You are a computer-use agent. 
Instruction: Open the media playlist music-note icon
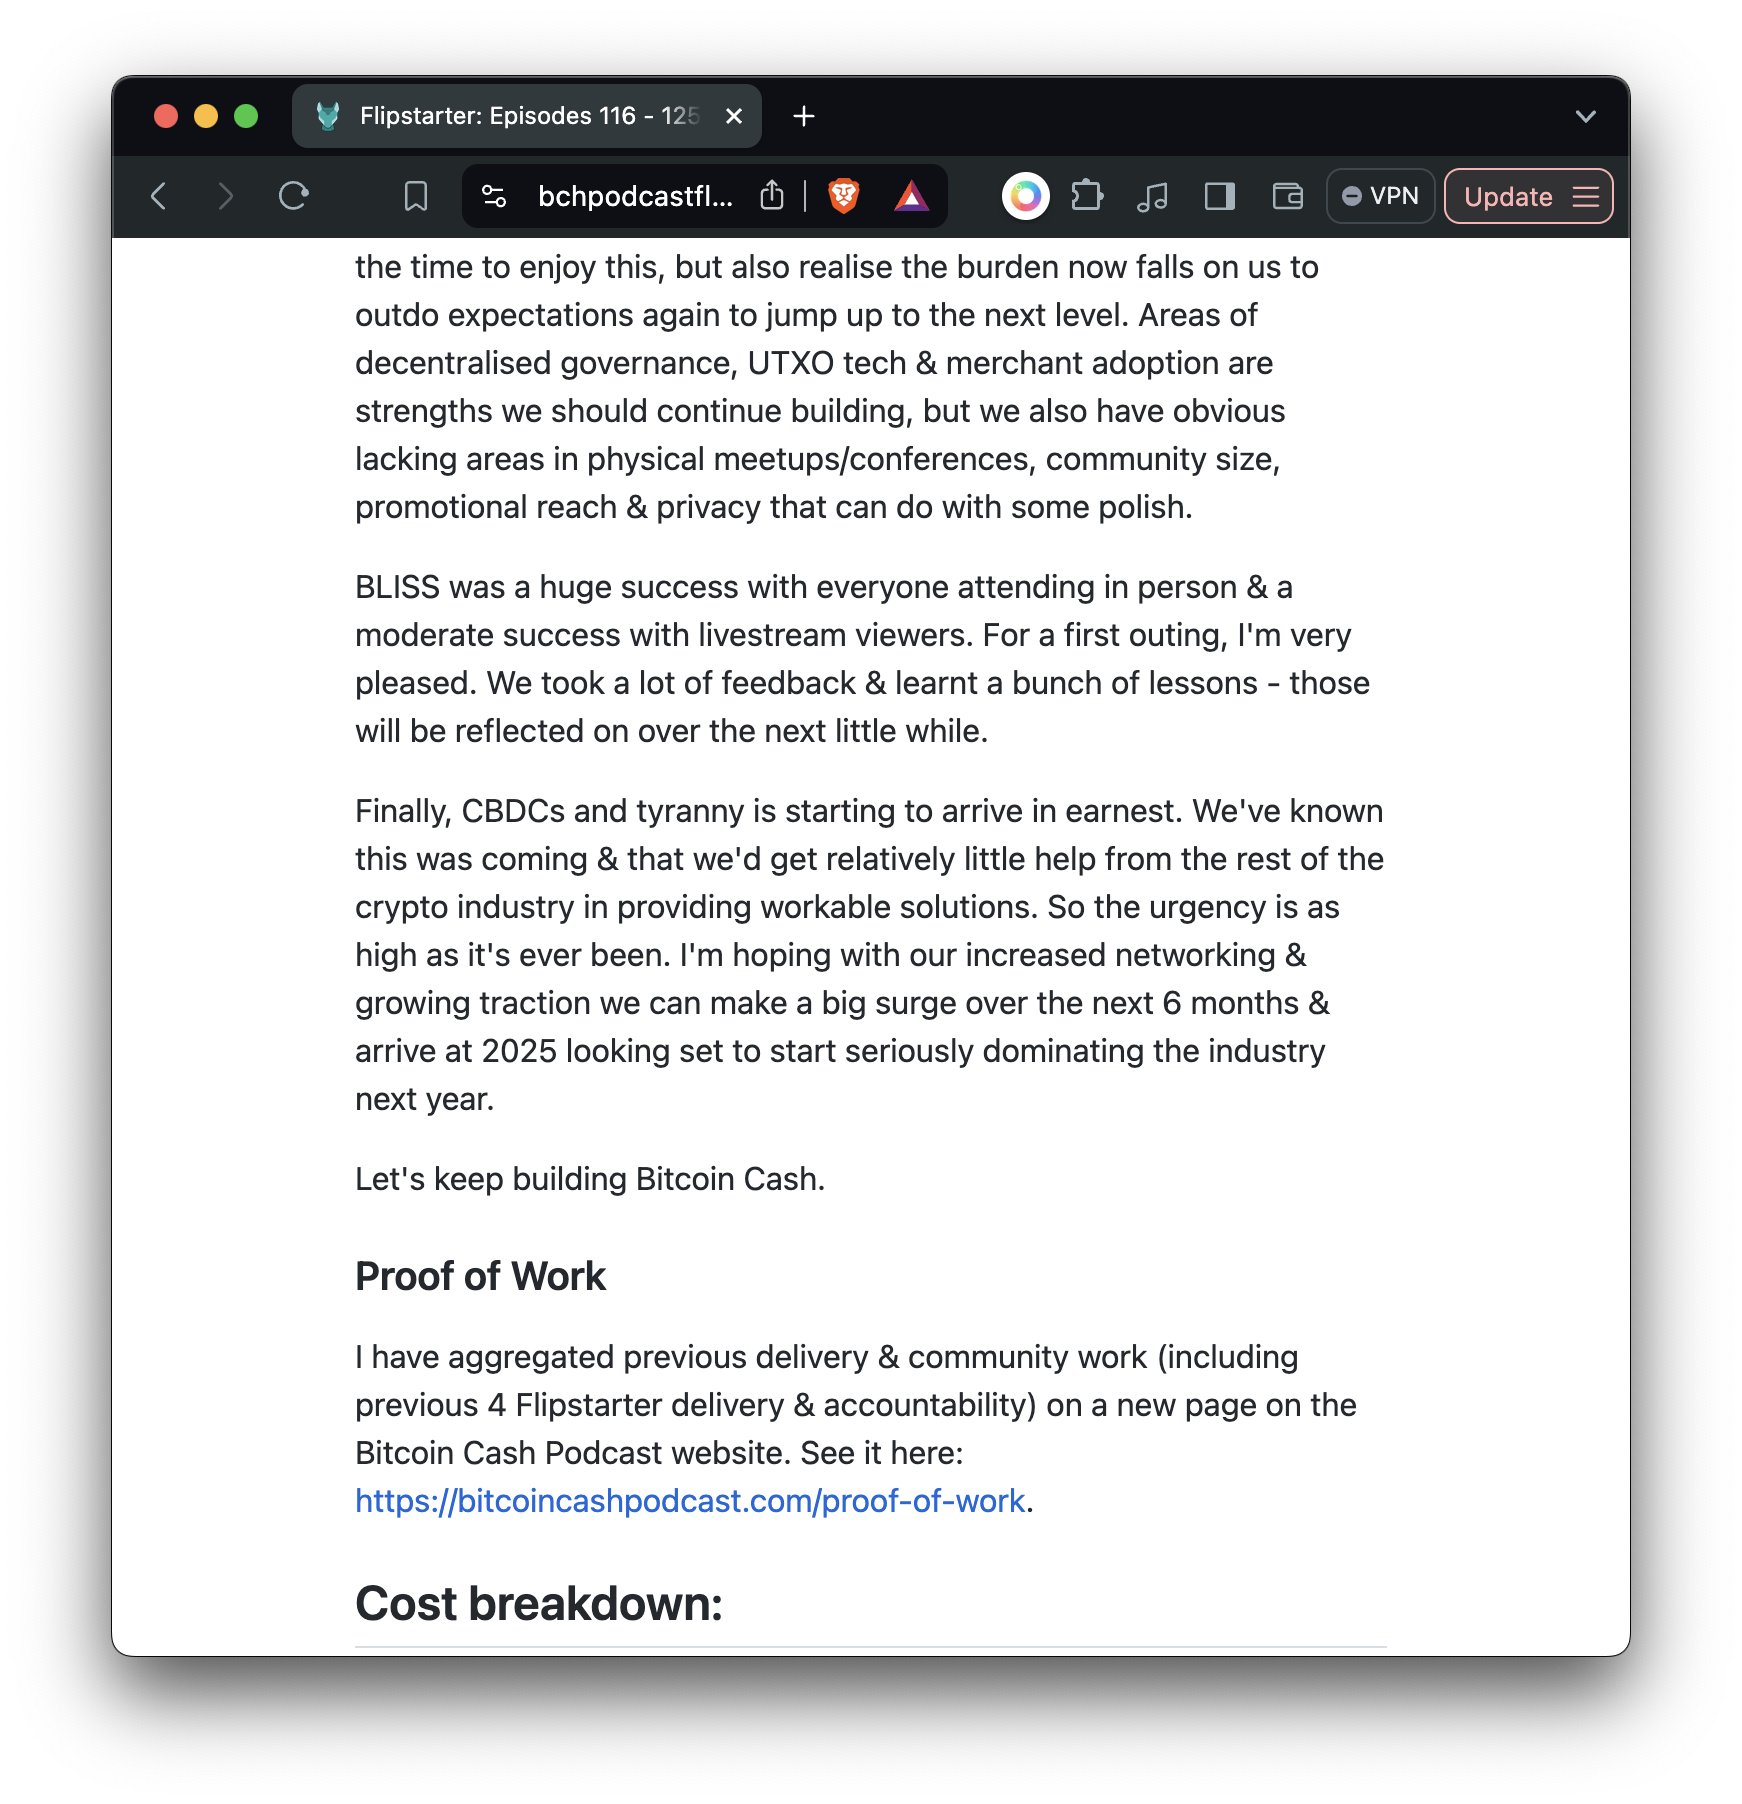click(x=1152, y=196)
